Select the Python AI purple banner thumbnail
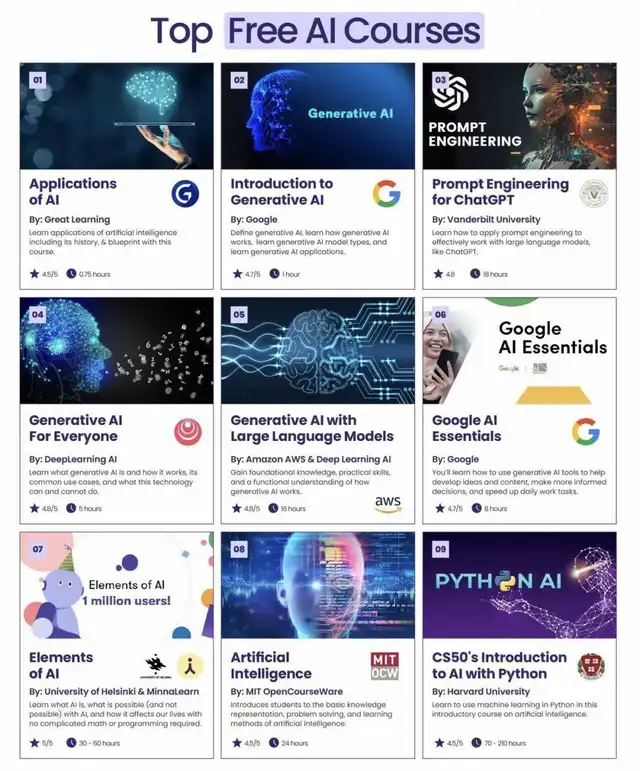Image resolution: width=640 pixels, height=771 pixels. pos(520,585)
